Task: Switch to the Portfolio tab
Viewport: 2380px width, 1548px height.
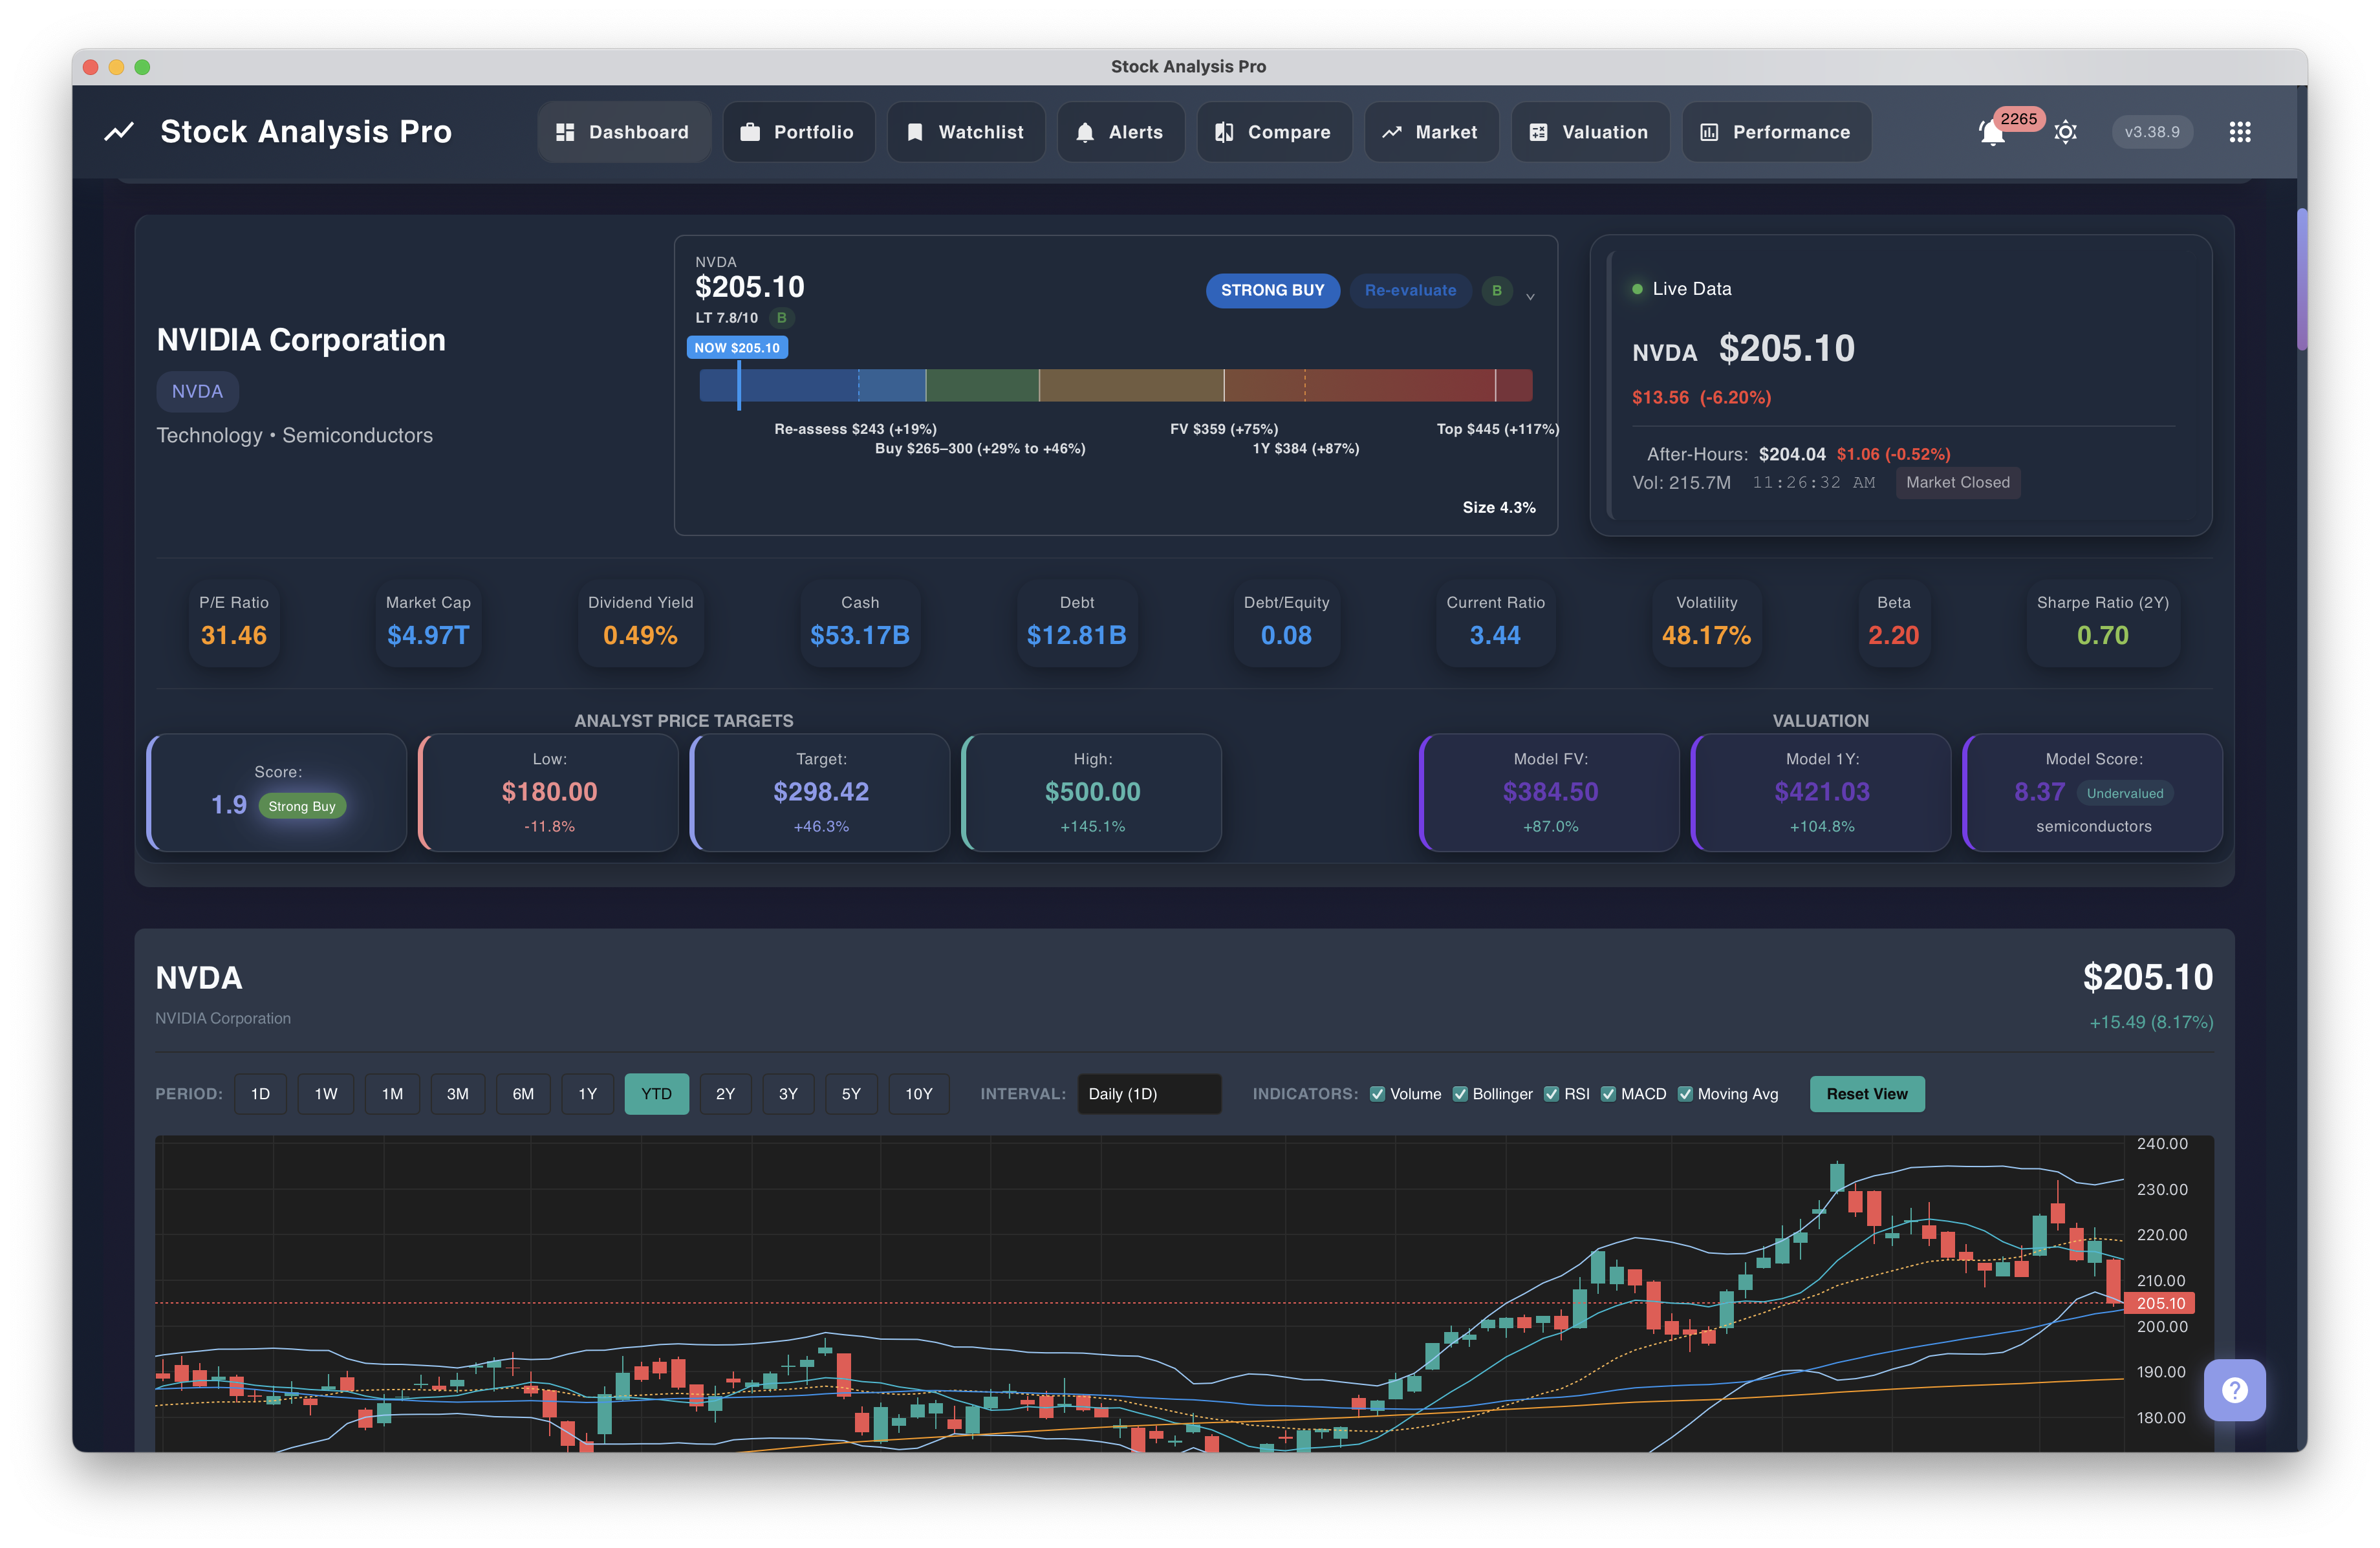Action: [798, 132]
